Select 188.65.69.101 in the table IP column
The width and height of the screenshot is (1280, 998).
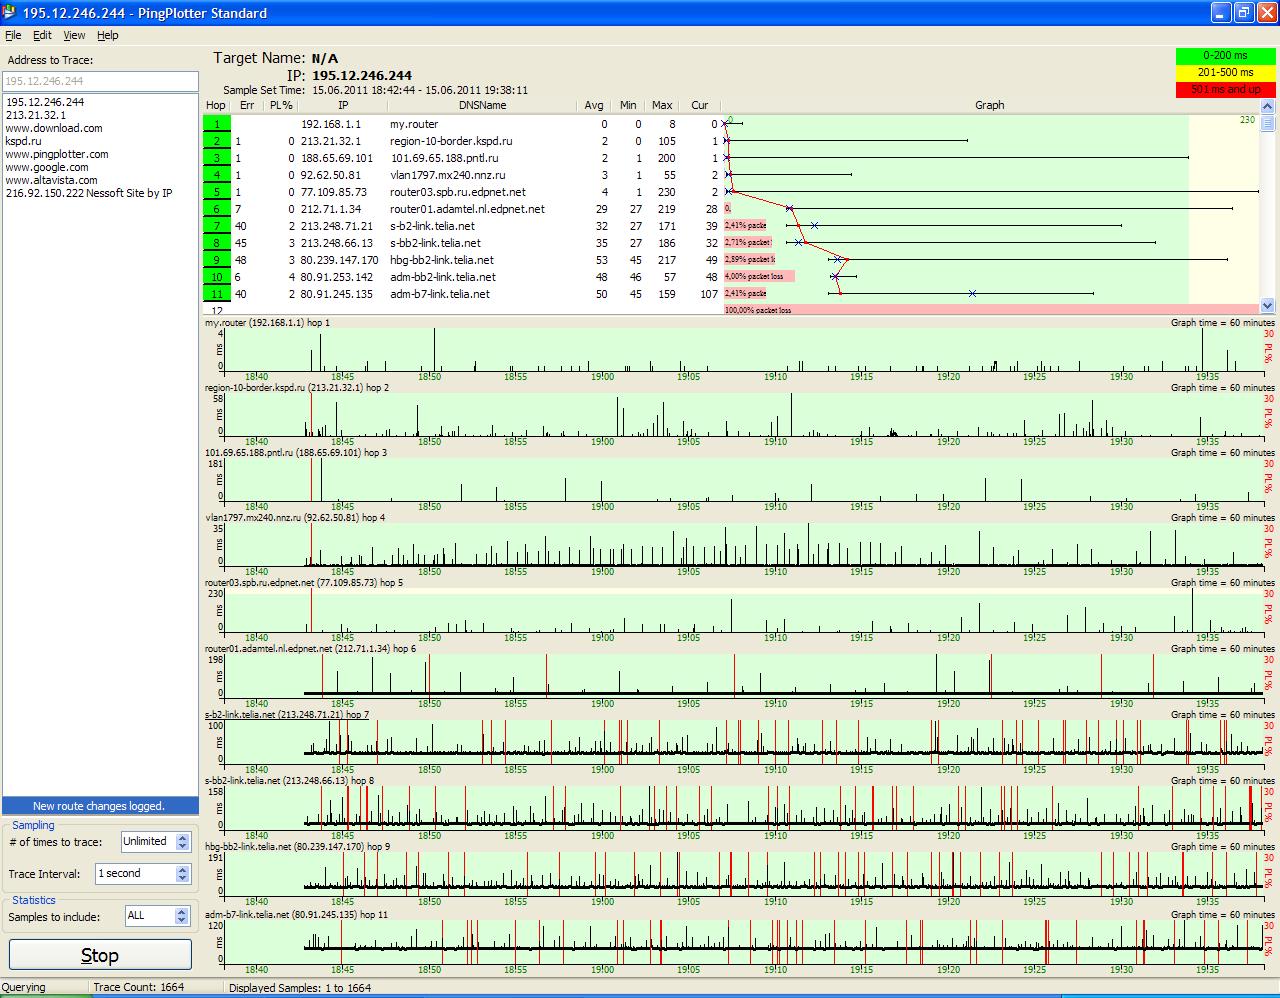click(336, 158)
